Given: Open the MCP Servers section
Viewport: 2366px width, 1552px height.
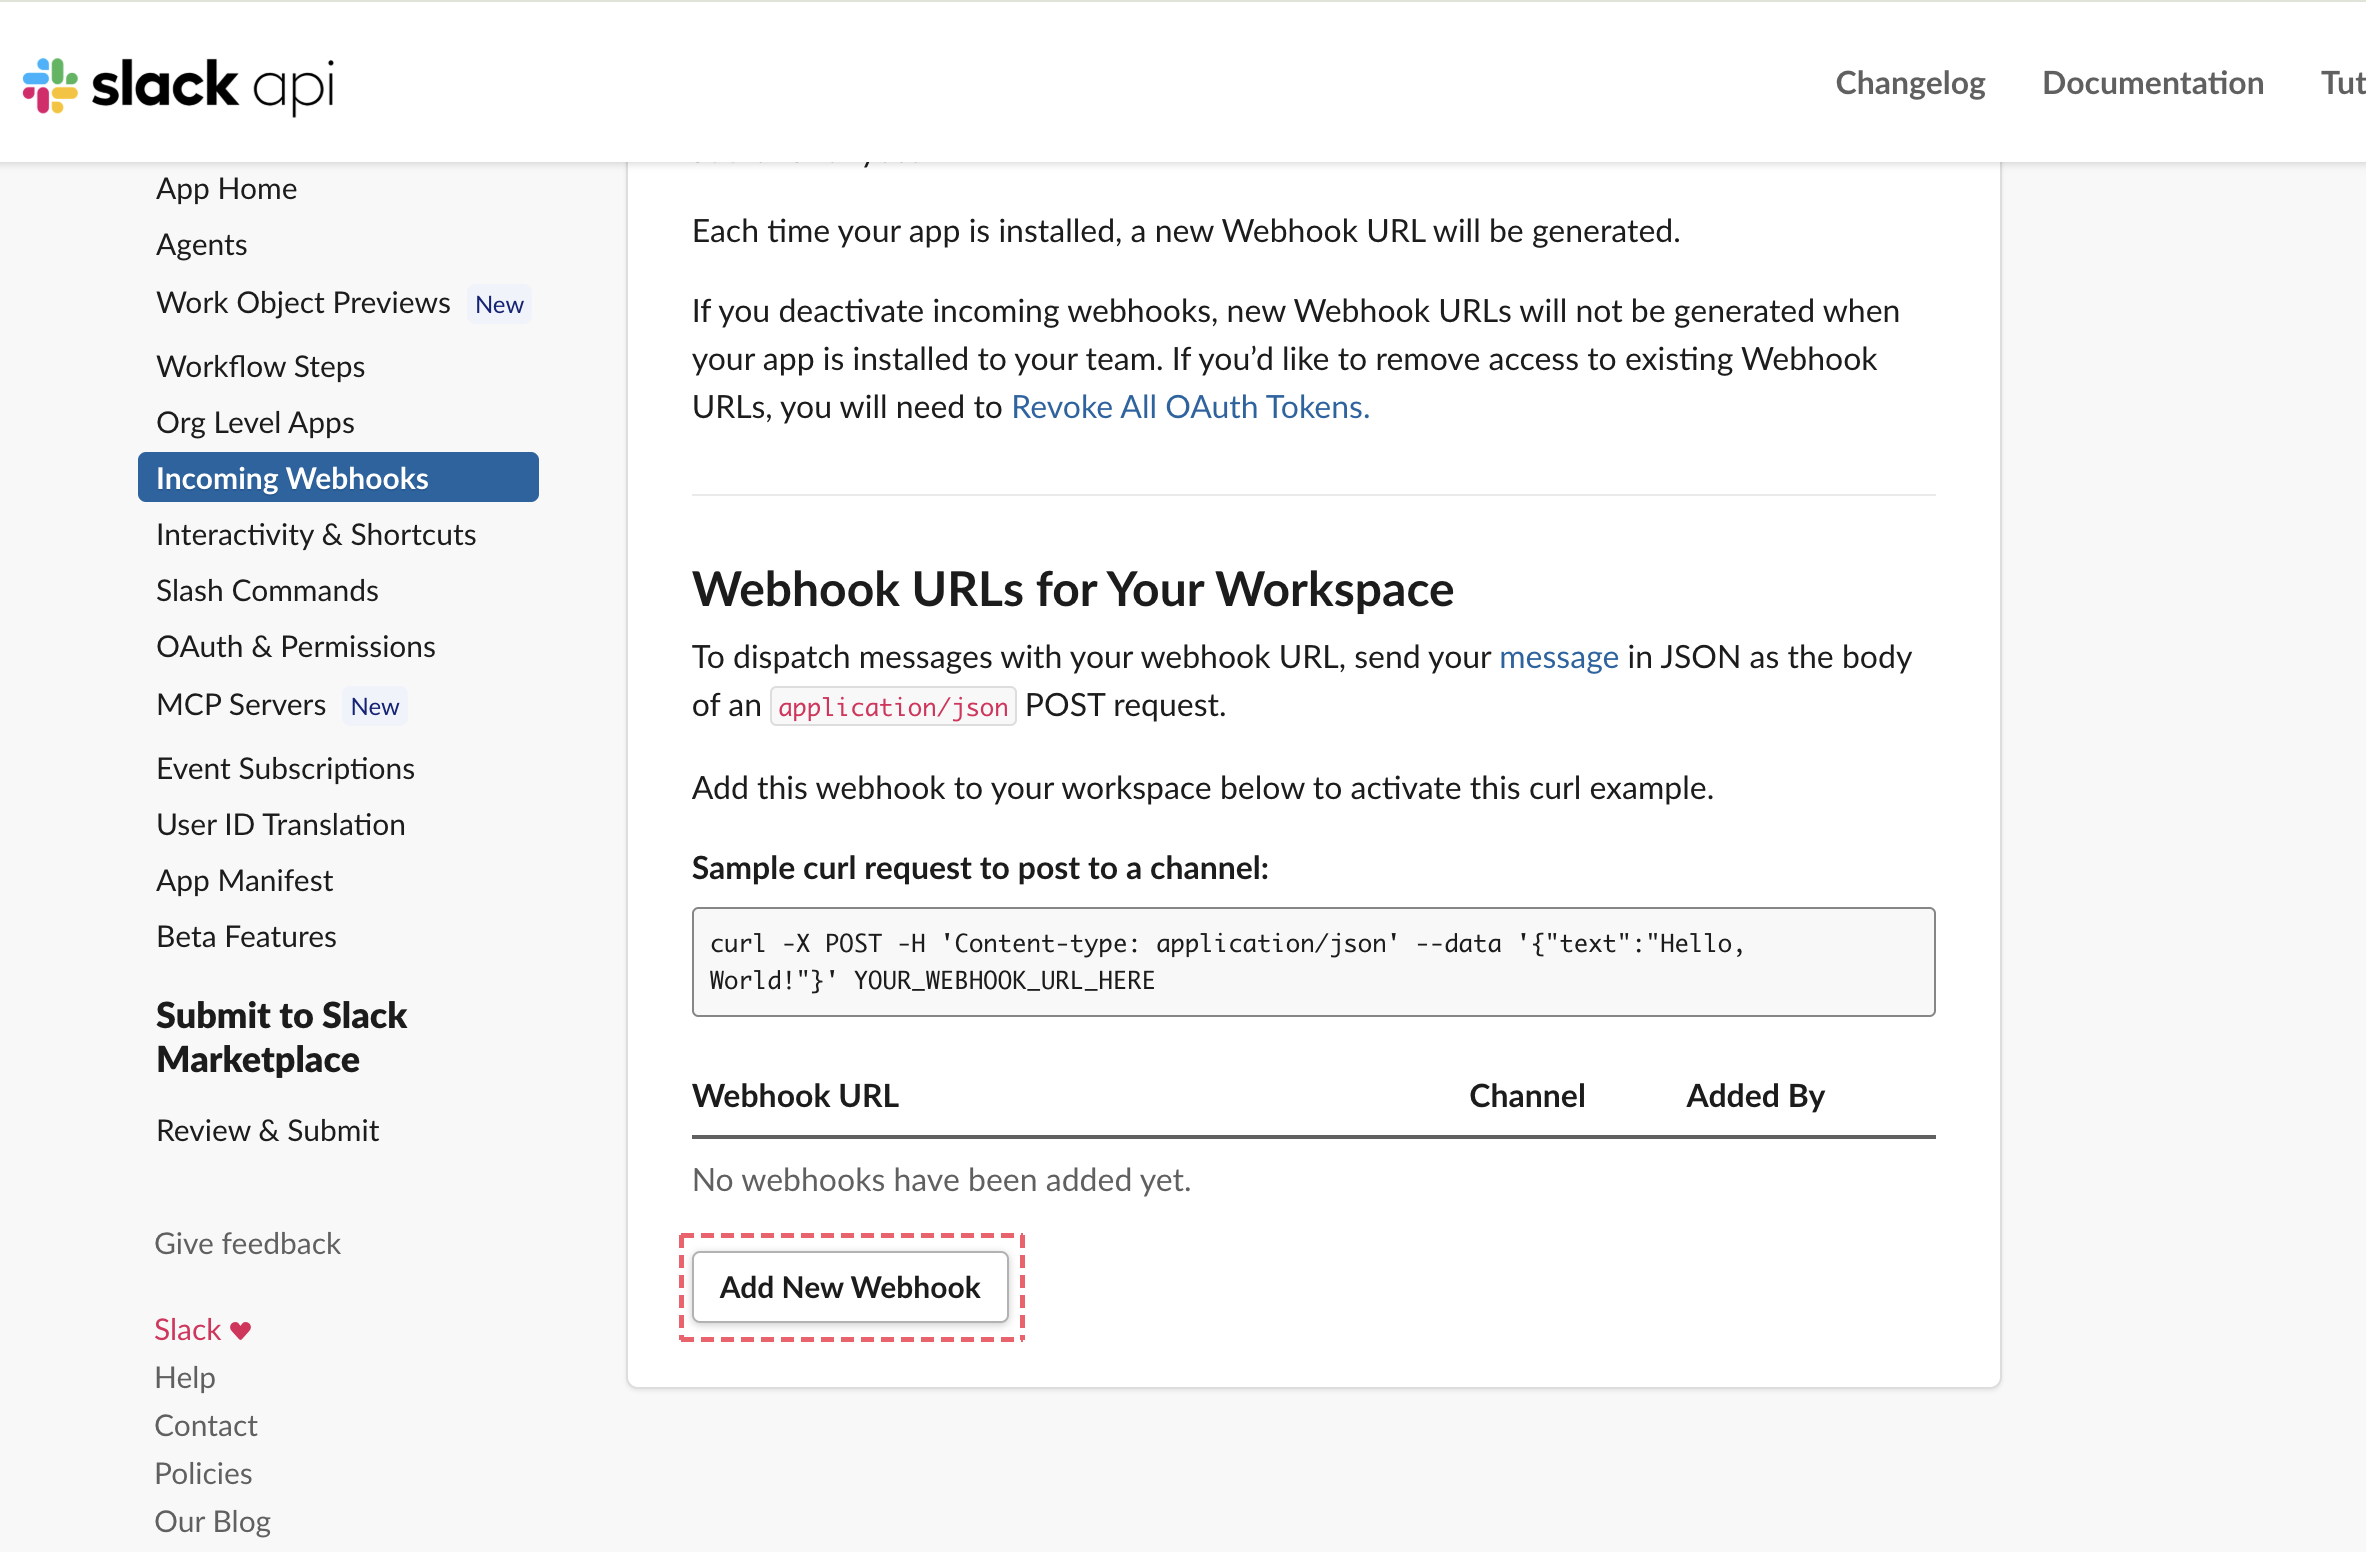Looking at the screenshot, I should (x=241, y=704).
